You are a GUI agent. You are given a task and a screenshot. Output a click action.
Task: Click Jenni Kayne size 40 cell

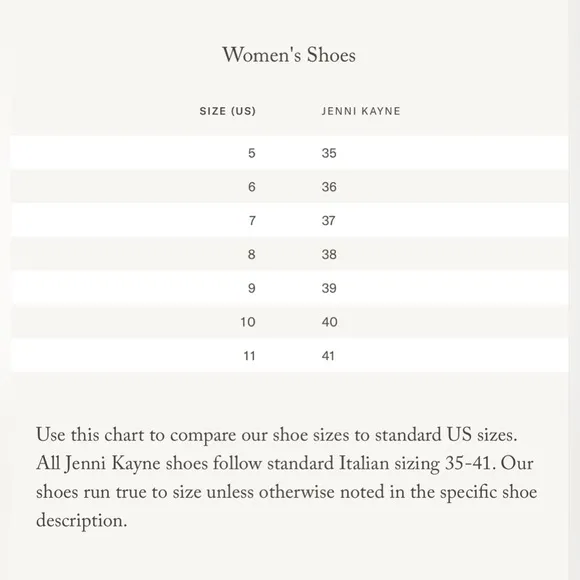click(x=329, y=322)
